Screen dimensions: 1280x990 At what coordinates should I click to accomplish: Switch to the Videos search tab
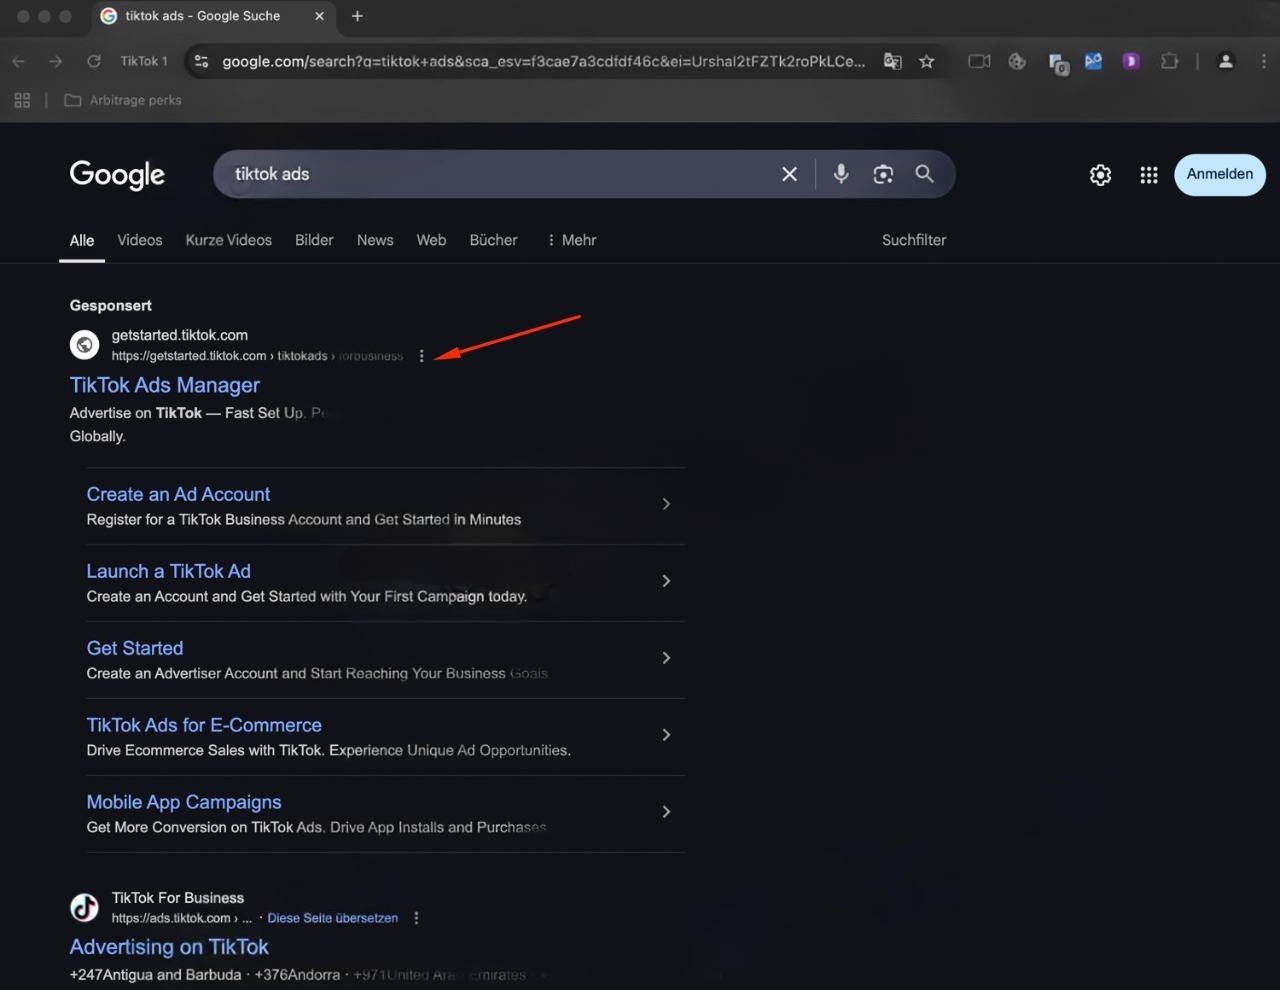click(140, 240)
